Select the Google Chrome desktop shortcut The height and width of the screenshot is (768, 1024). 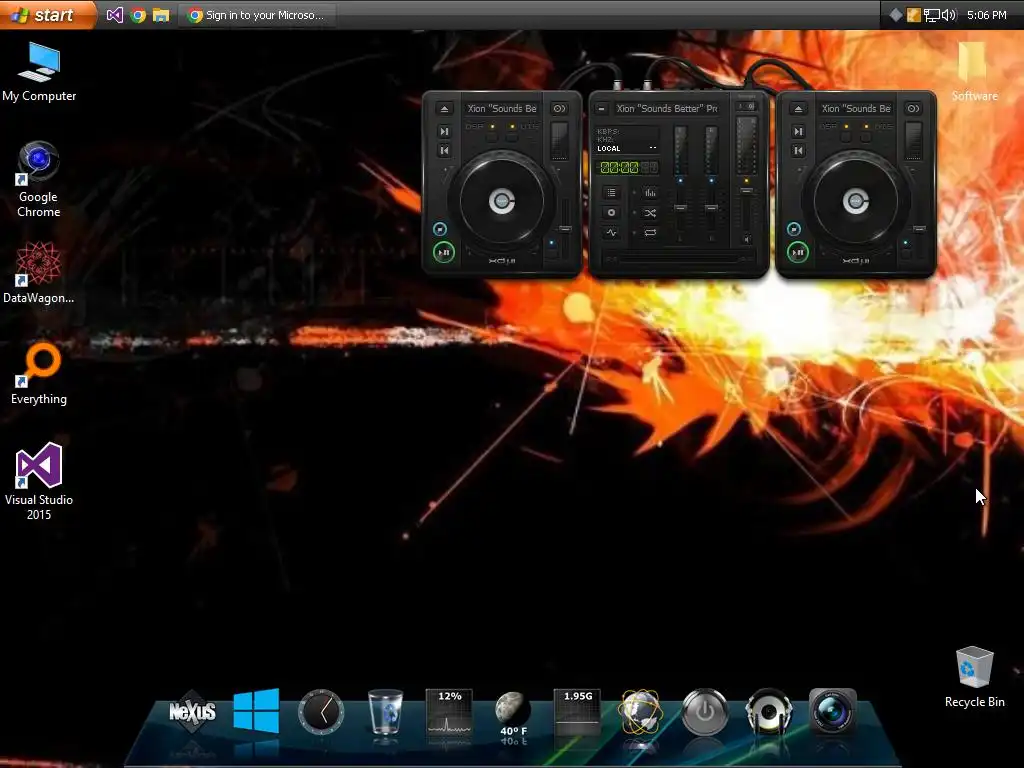click(x=39, y=179)
